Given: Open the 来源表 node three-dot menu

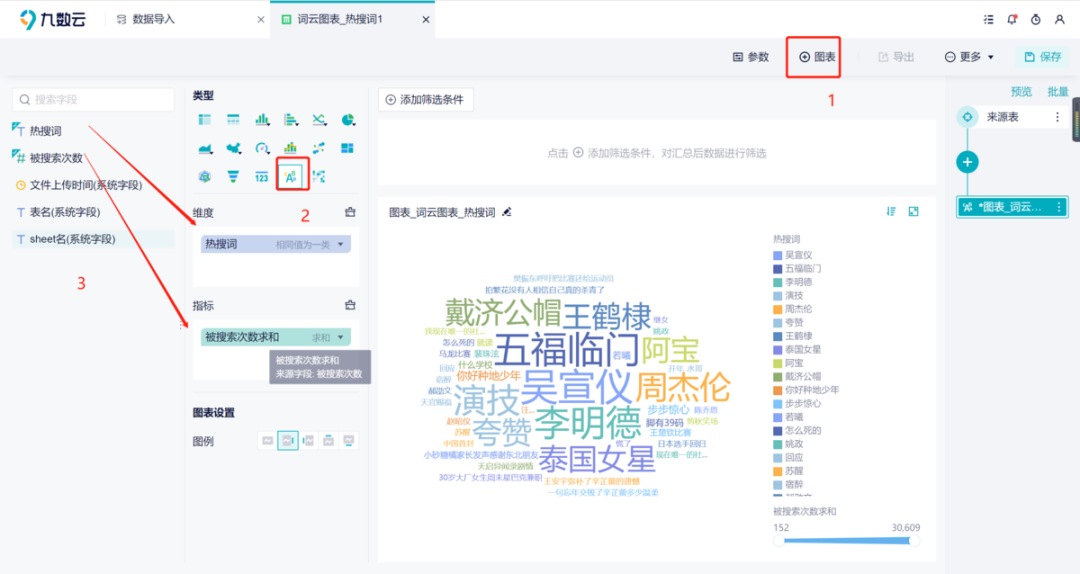Looking at the screenshot, I should (1057, 117).
